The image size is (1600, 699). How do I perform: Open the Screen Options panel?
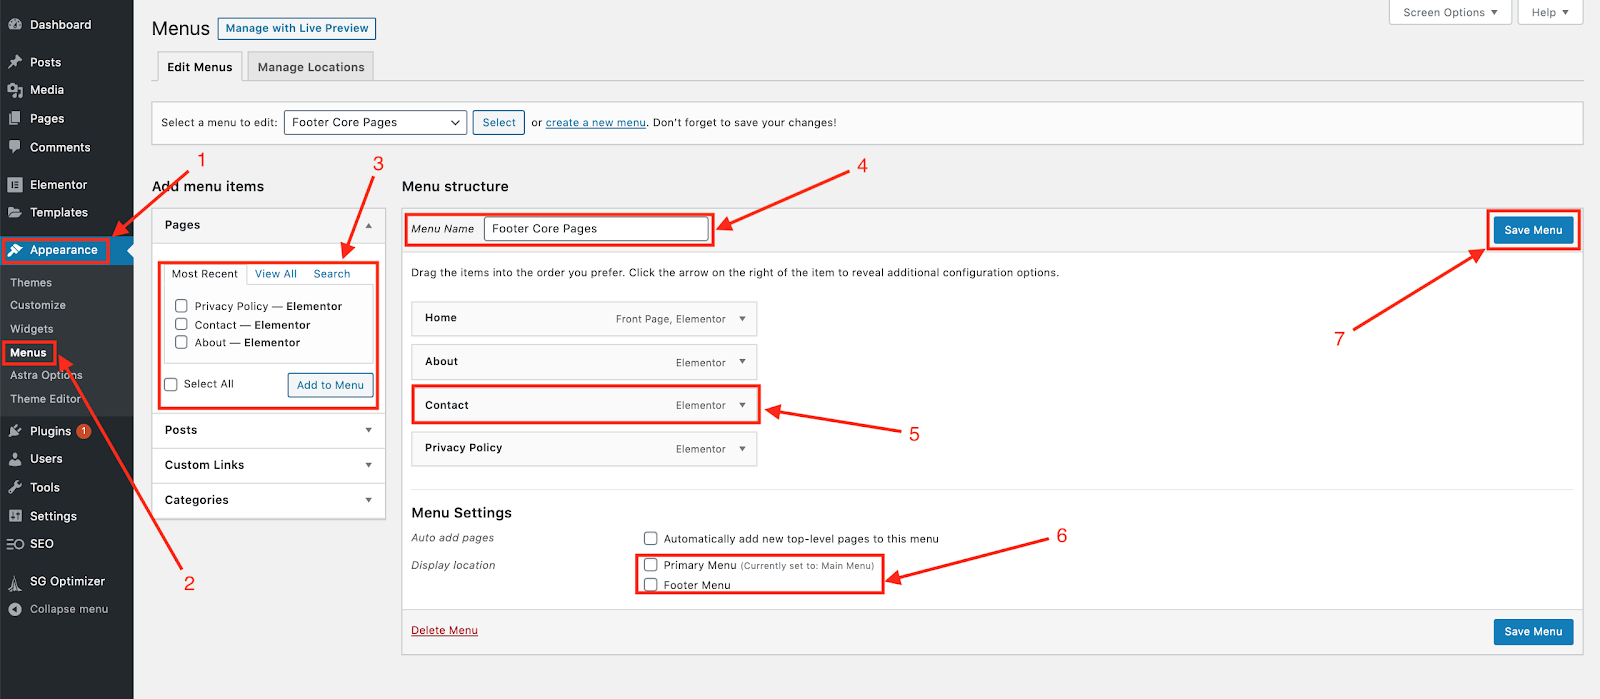(x=1449, y=12)
